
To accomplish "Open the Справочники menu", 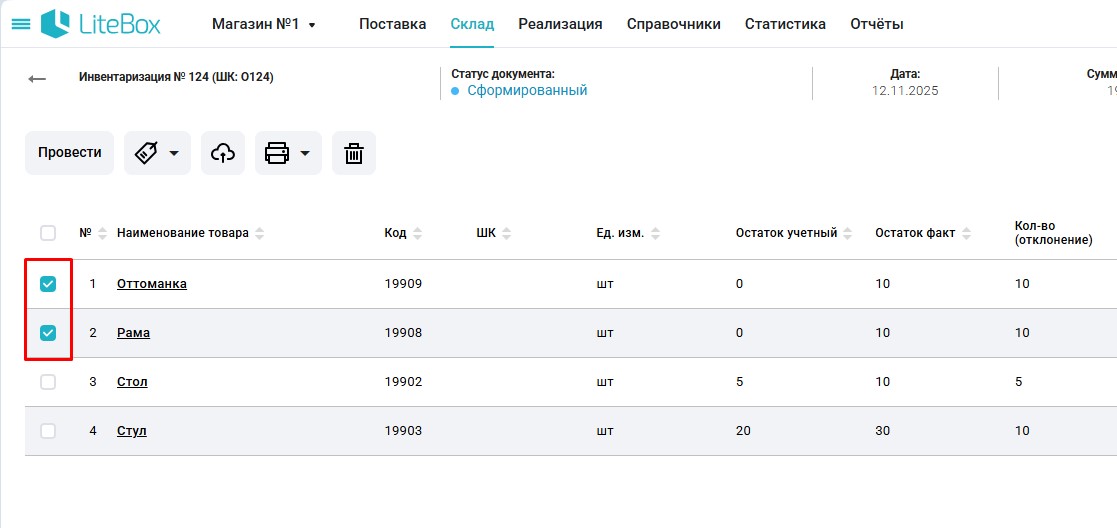I will click(x=674, y=24).
